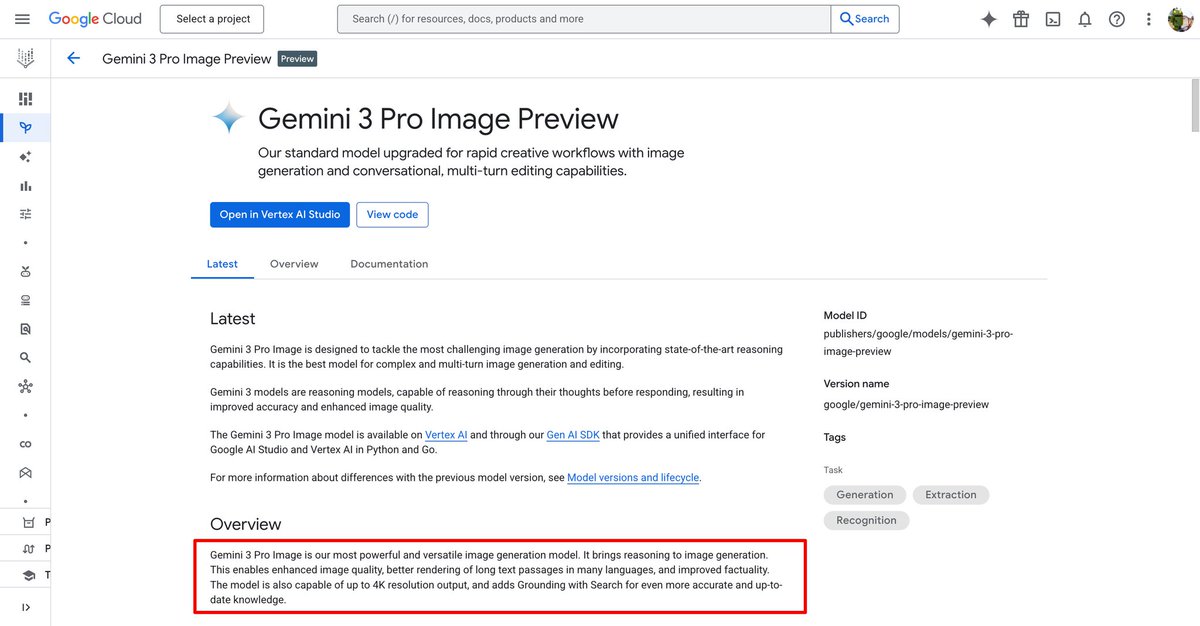
Task: Switch to the Overview tab
Action: [293, 263]
